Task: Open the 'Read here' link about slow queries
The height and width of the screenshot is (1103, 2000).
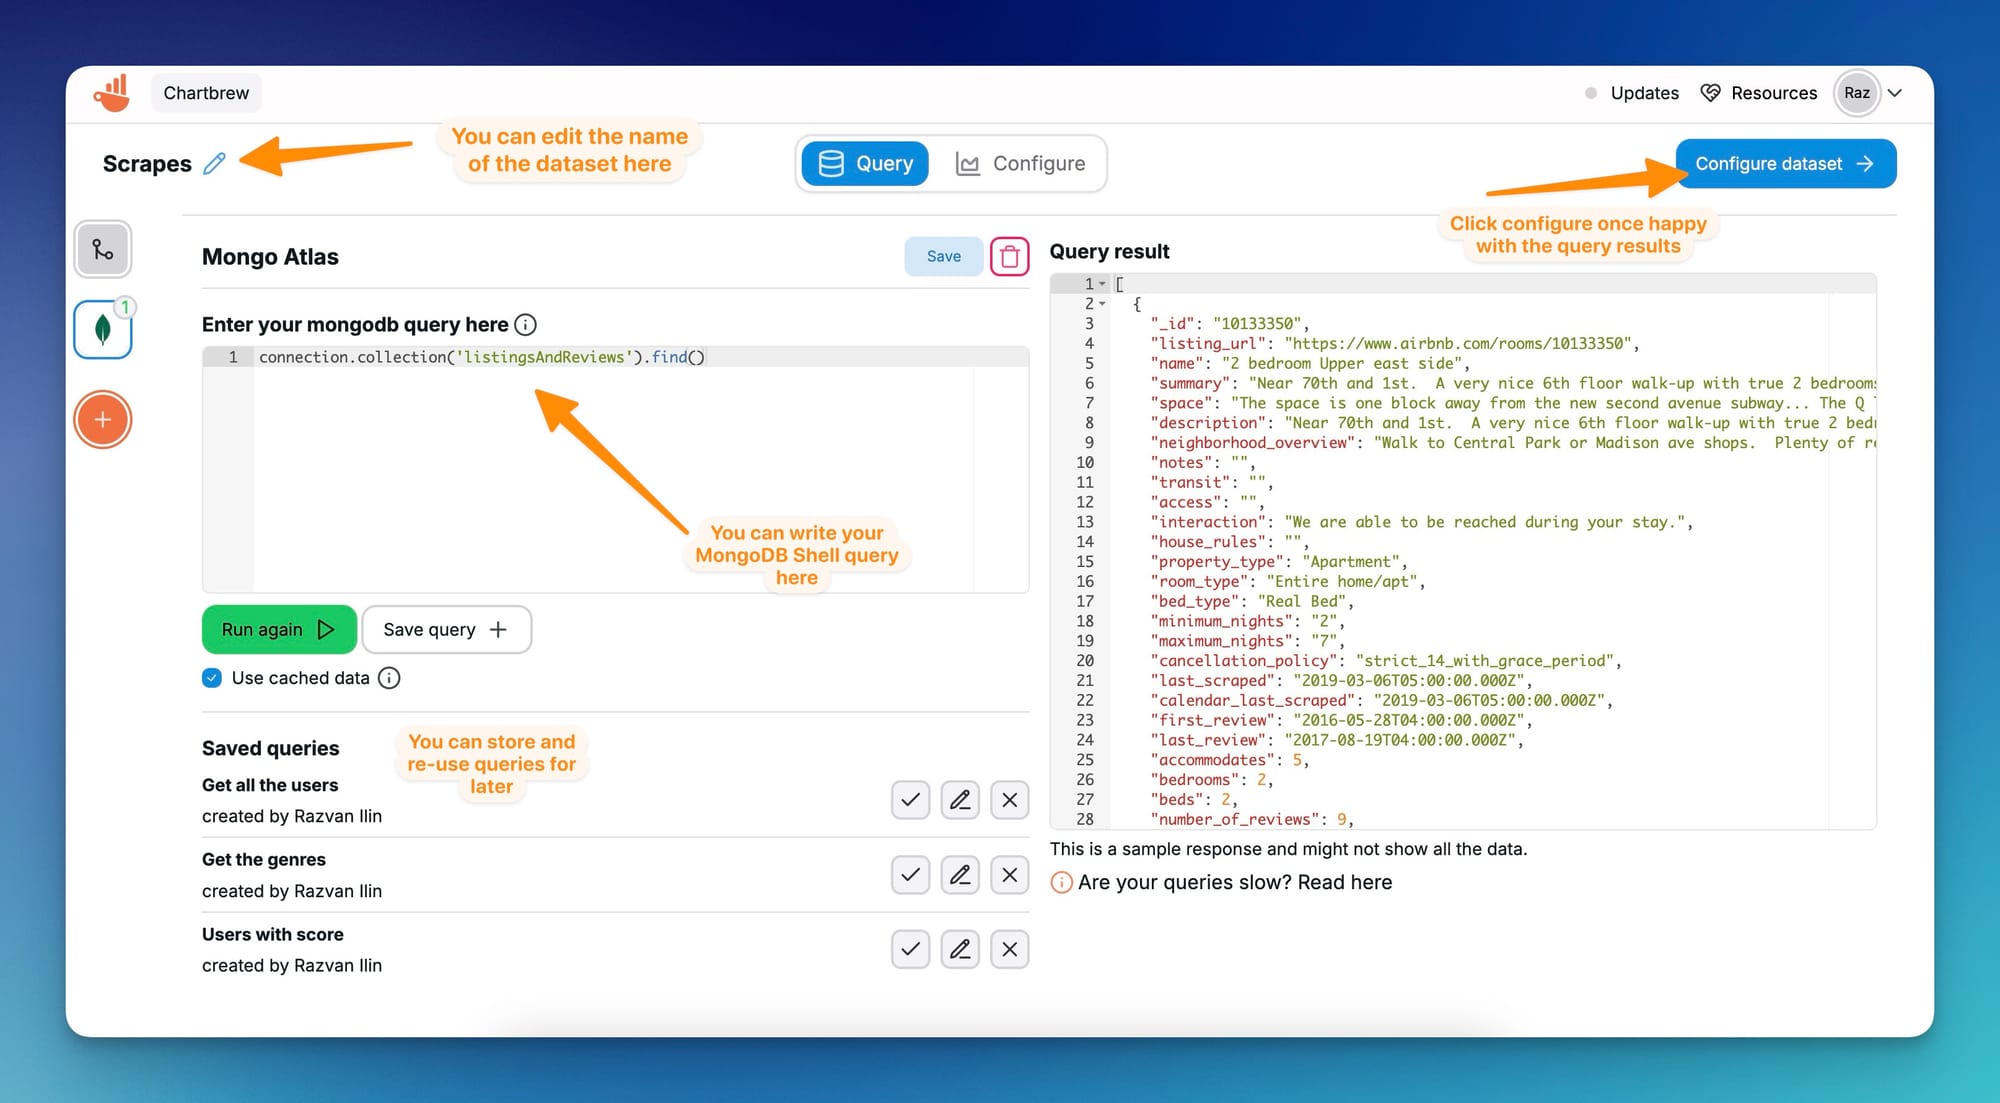Action: (x=1344, y=882)
